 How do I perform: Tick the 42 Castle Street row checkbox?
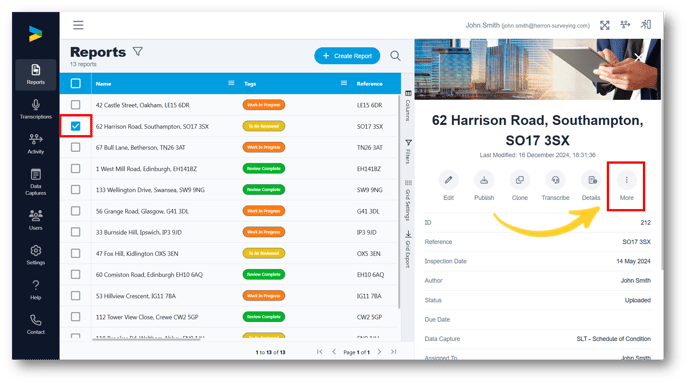pos(75,105)
